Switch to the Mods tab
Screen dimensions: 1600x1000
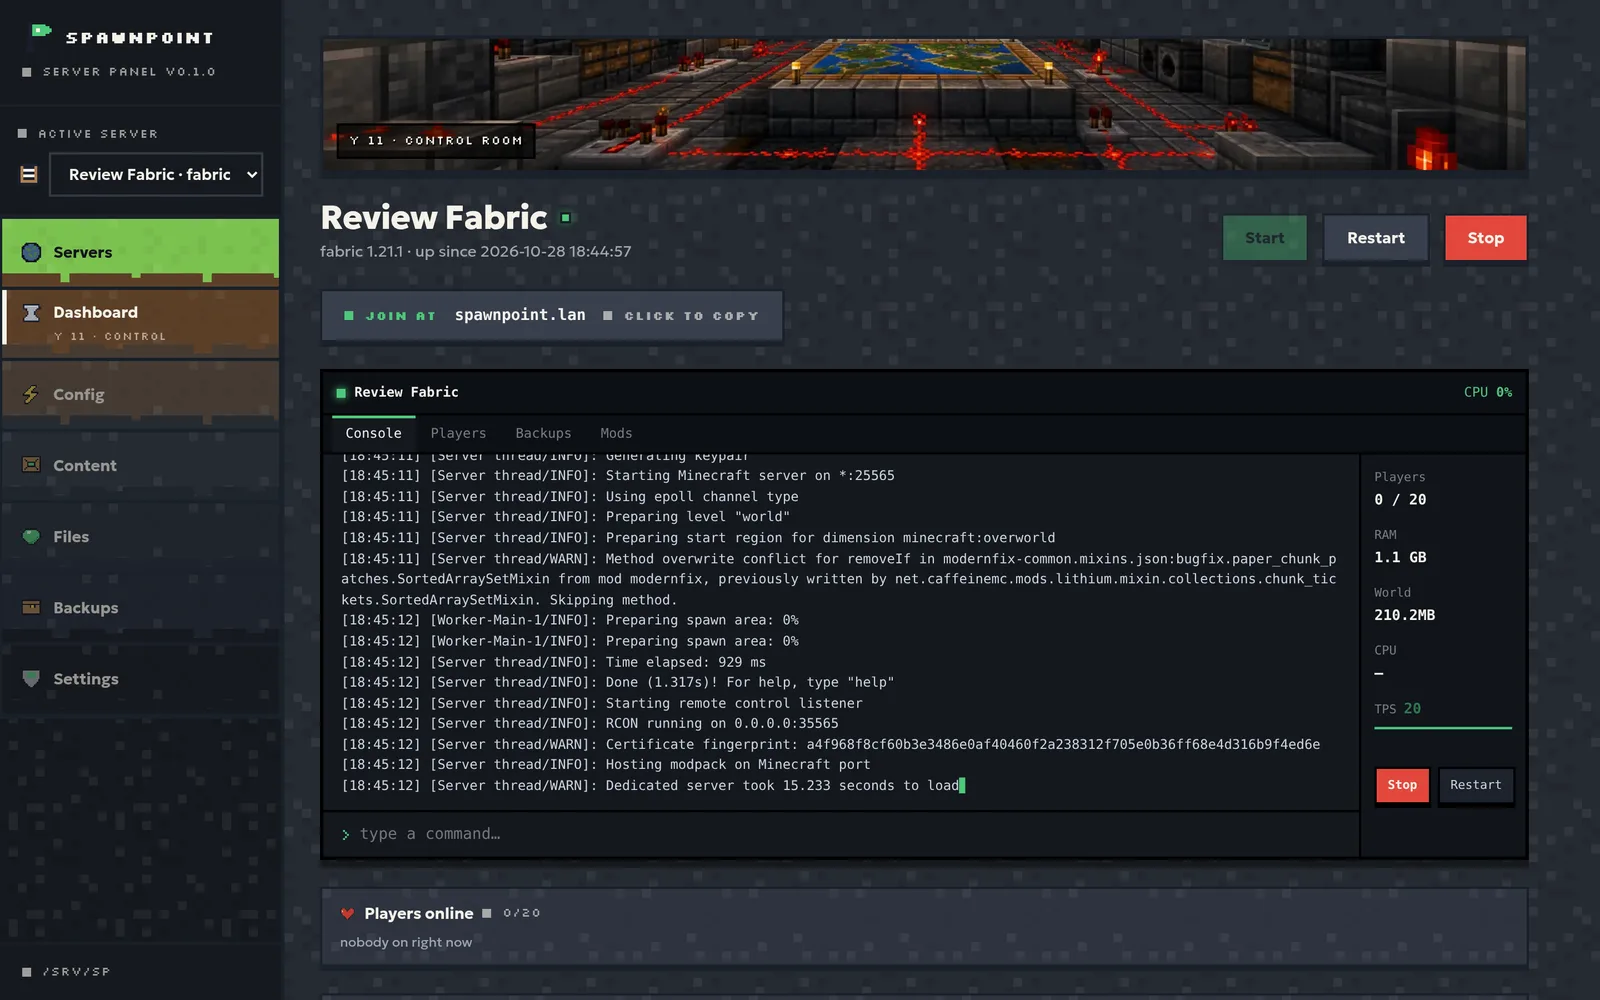[616, 433]
